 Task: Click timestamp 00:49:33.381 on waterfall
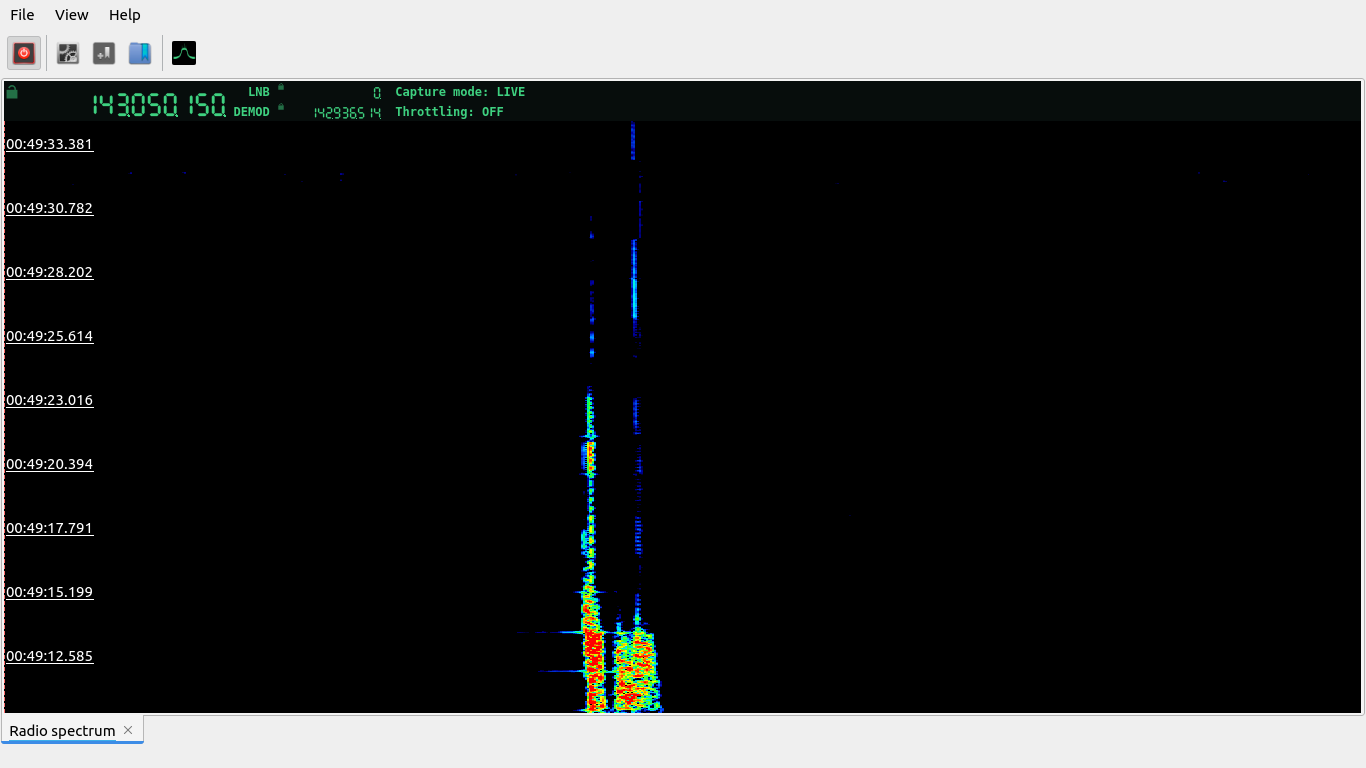click(49, 144)
